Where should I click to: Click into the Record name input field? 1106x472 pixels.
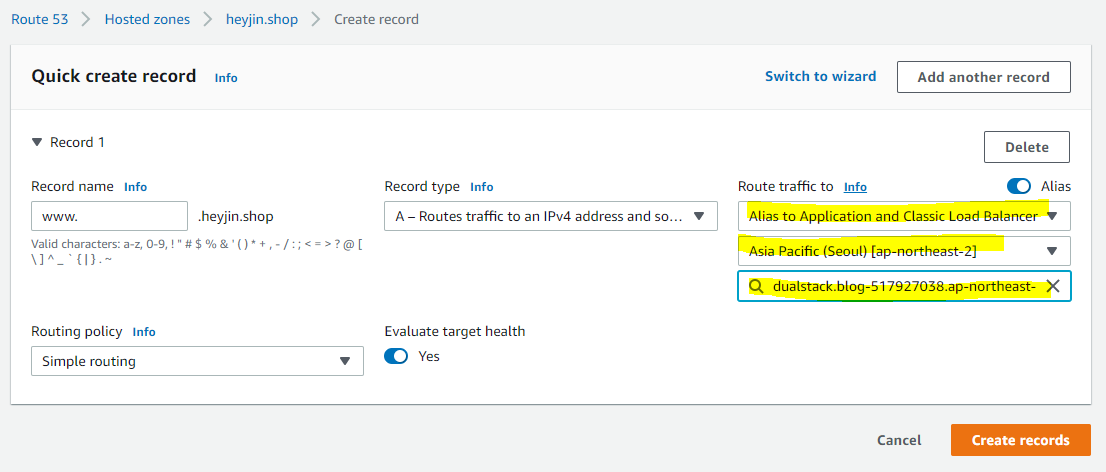[109, 216]
